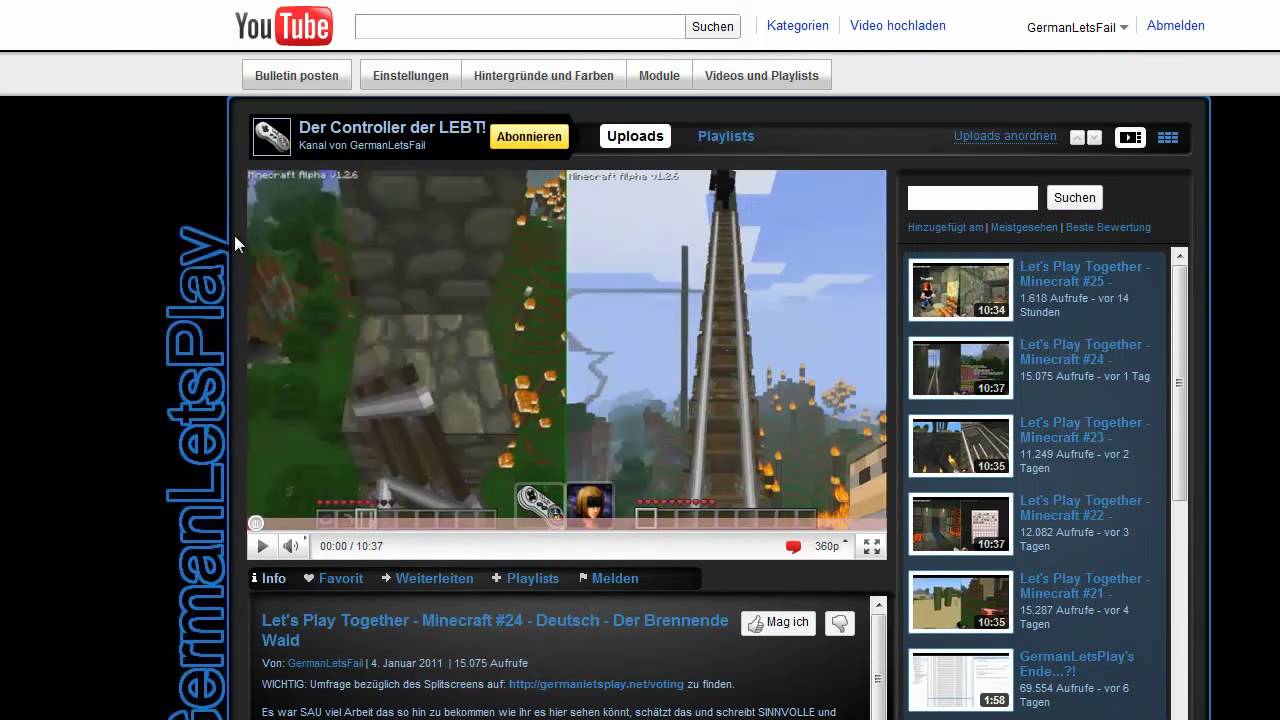The image size is (1280, 720).
Task: Open Video hochladen link
Action: [x=898, y=26]
